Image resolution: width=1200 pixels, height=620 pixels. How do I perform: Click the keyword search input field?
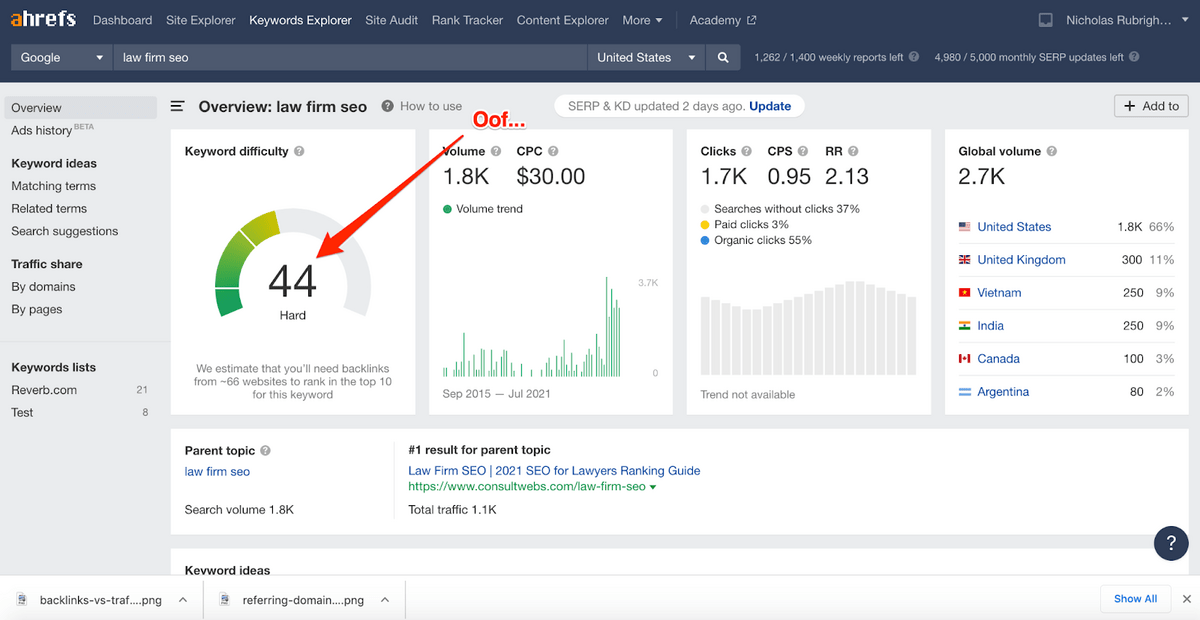[350, 58]
